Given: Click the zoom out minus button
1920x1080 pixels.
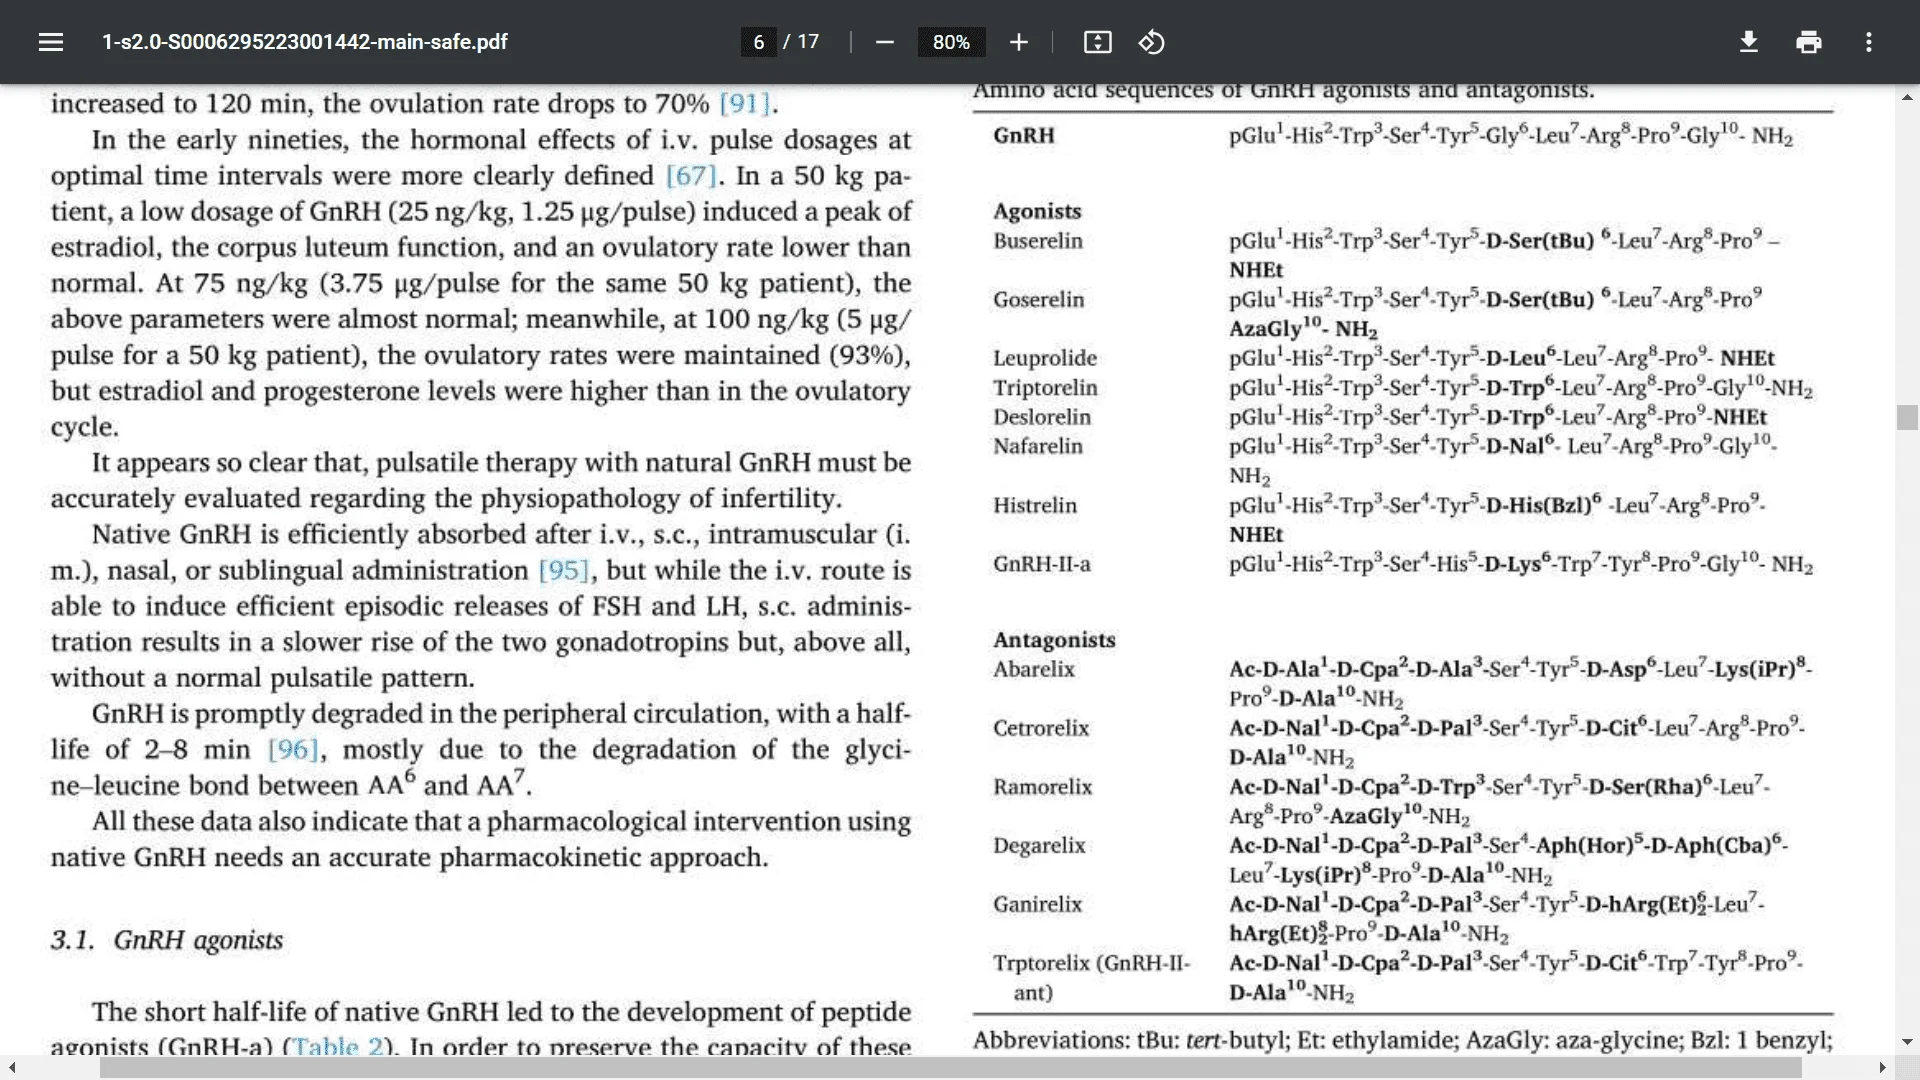Looking at the screenshot, I should (884, 42).
